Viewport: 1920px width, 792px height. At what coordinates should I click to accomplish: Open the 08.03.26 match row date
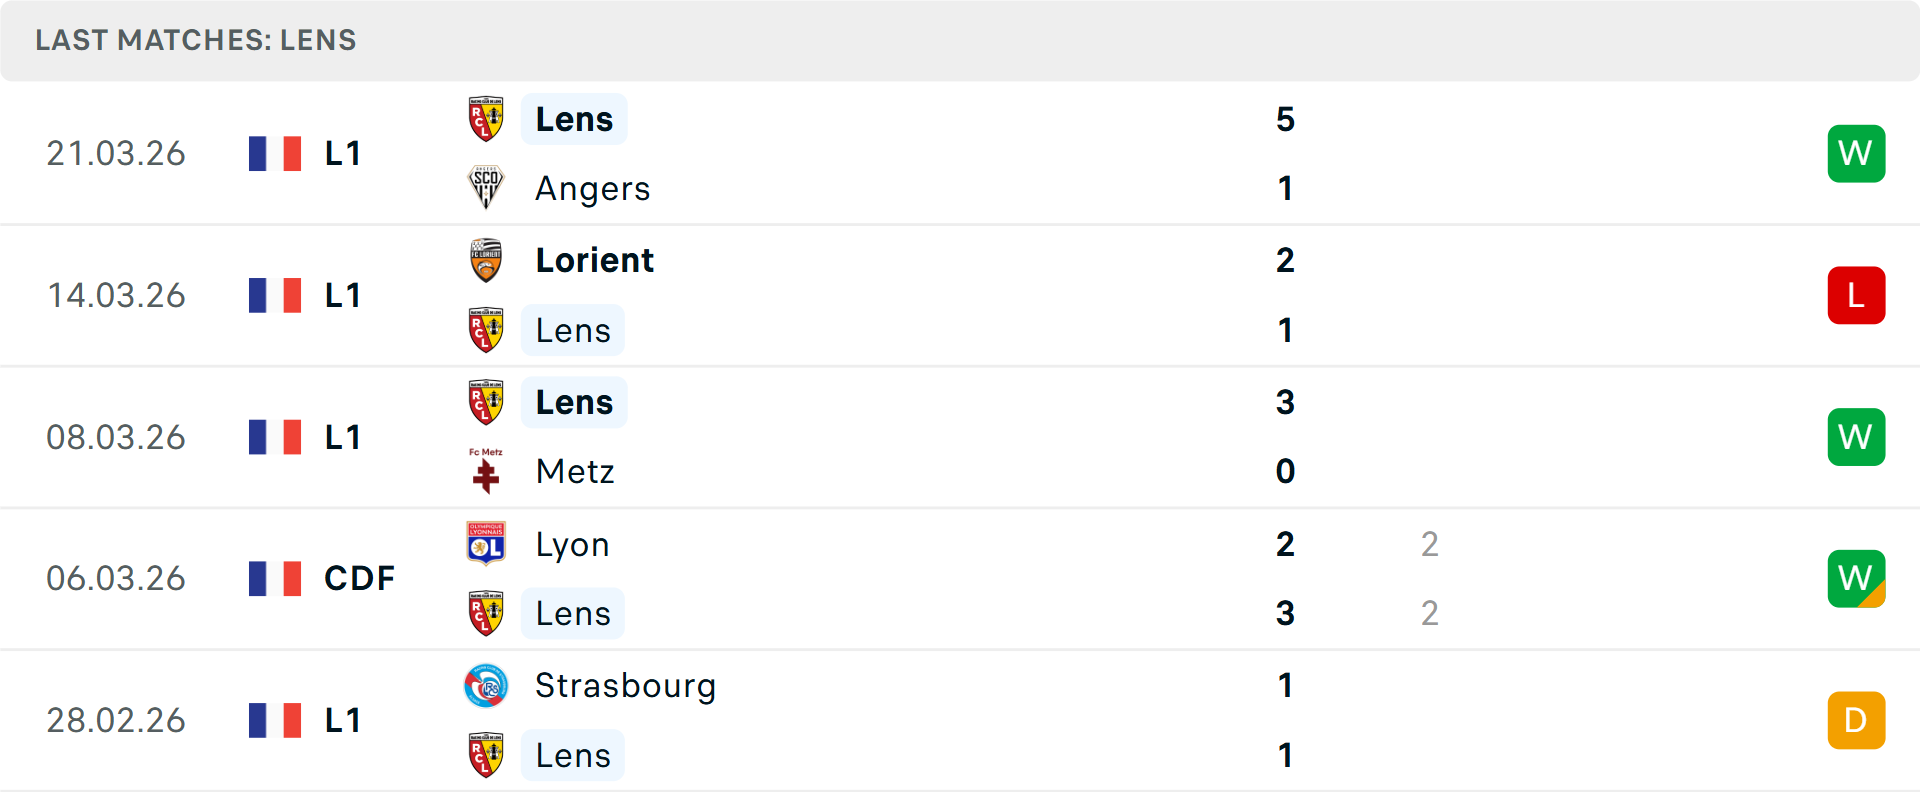(x=116, y=437)
